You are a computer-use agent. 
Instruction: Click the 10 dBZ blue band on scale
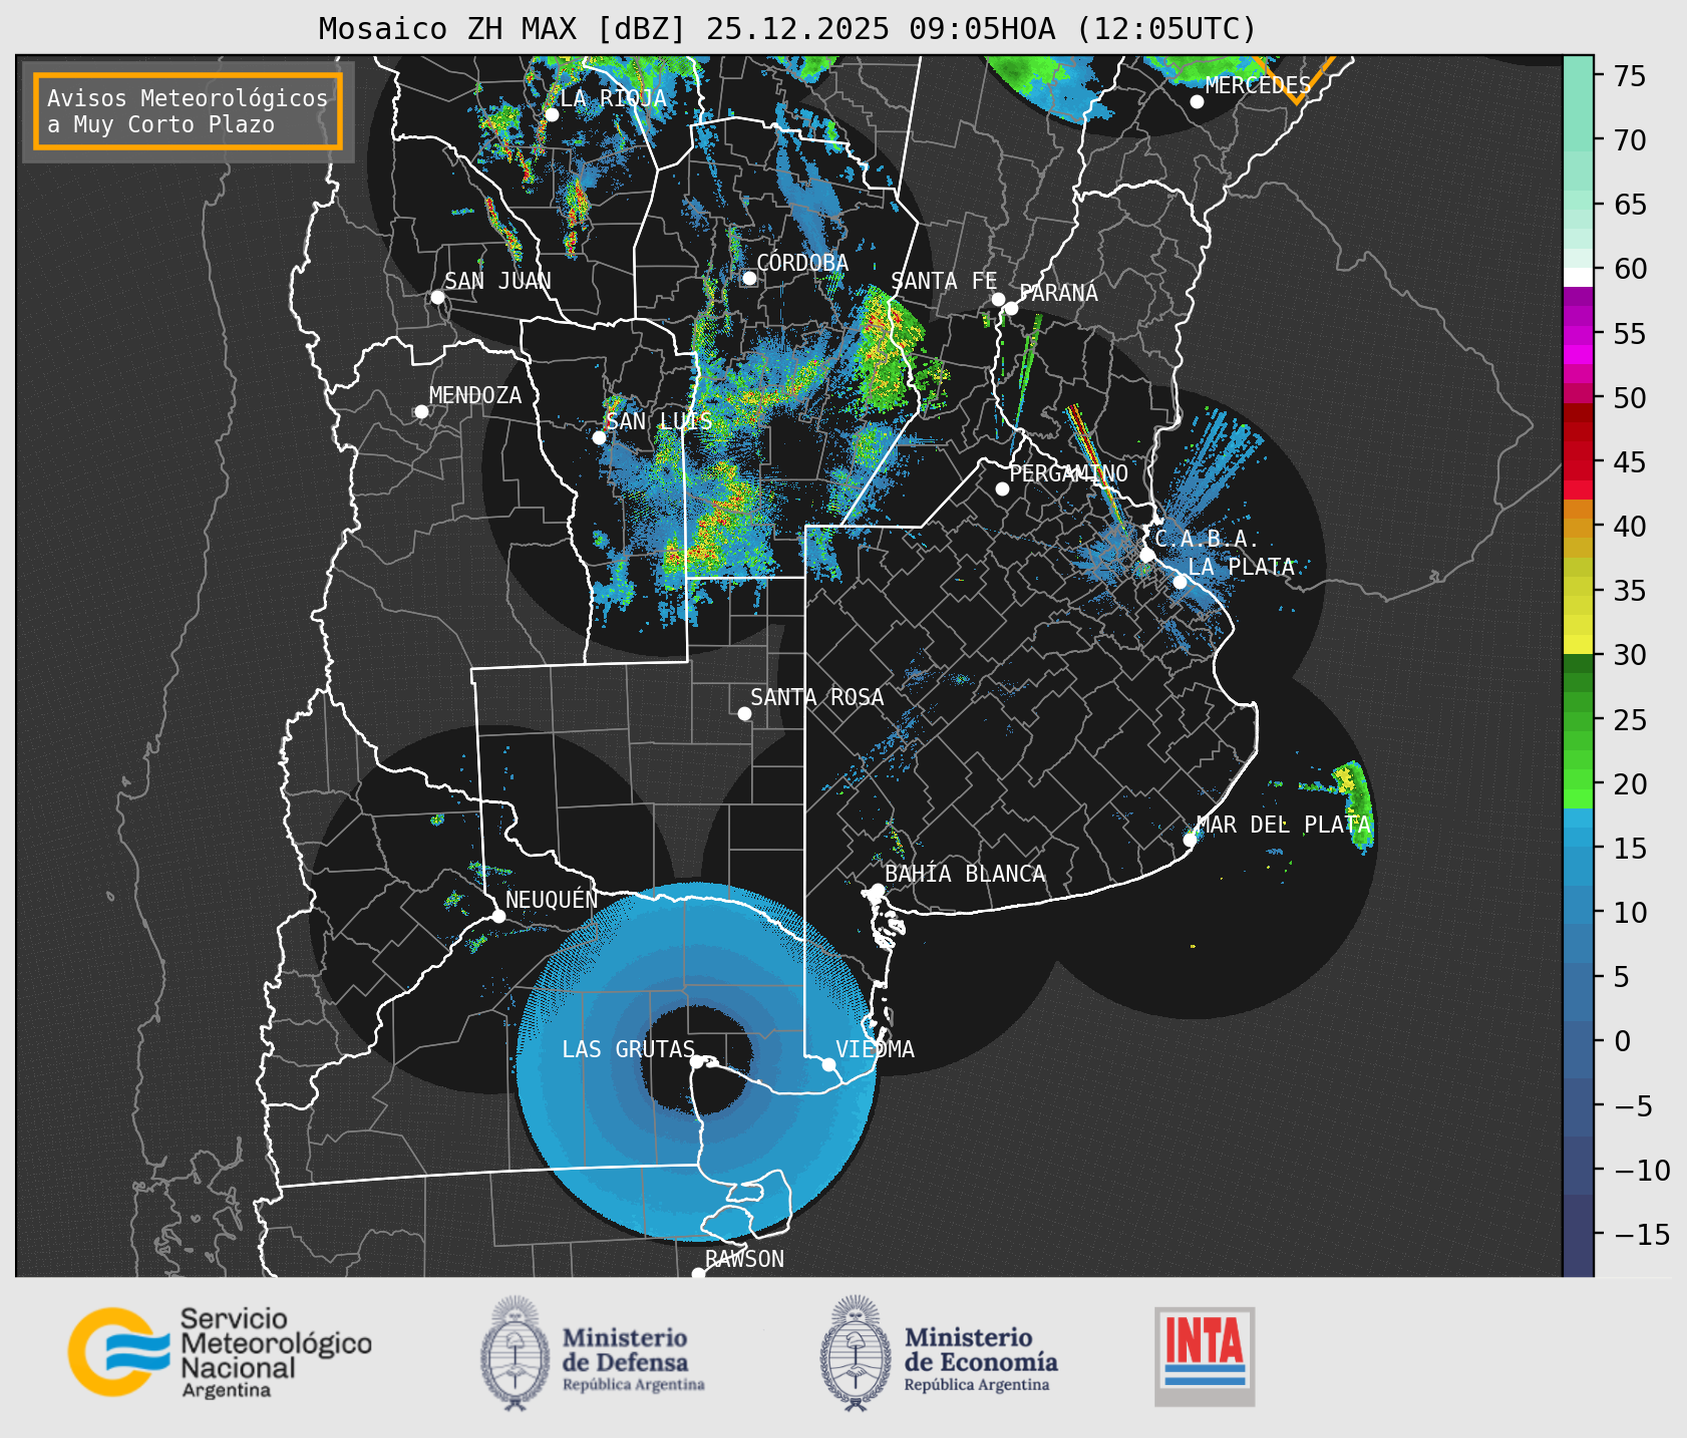pyautogui.click(x=1578, y=912)
